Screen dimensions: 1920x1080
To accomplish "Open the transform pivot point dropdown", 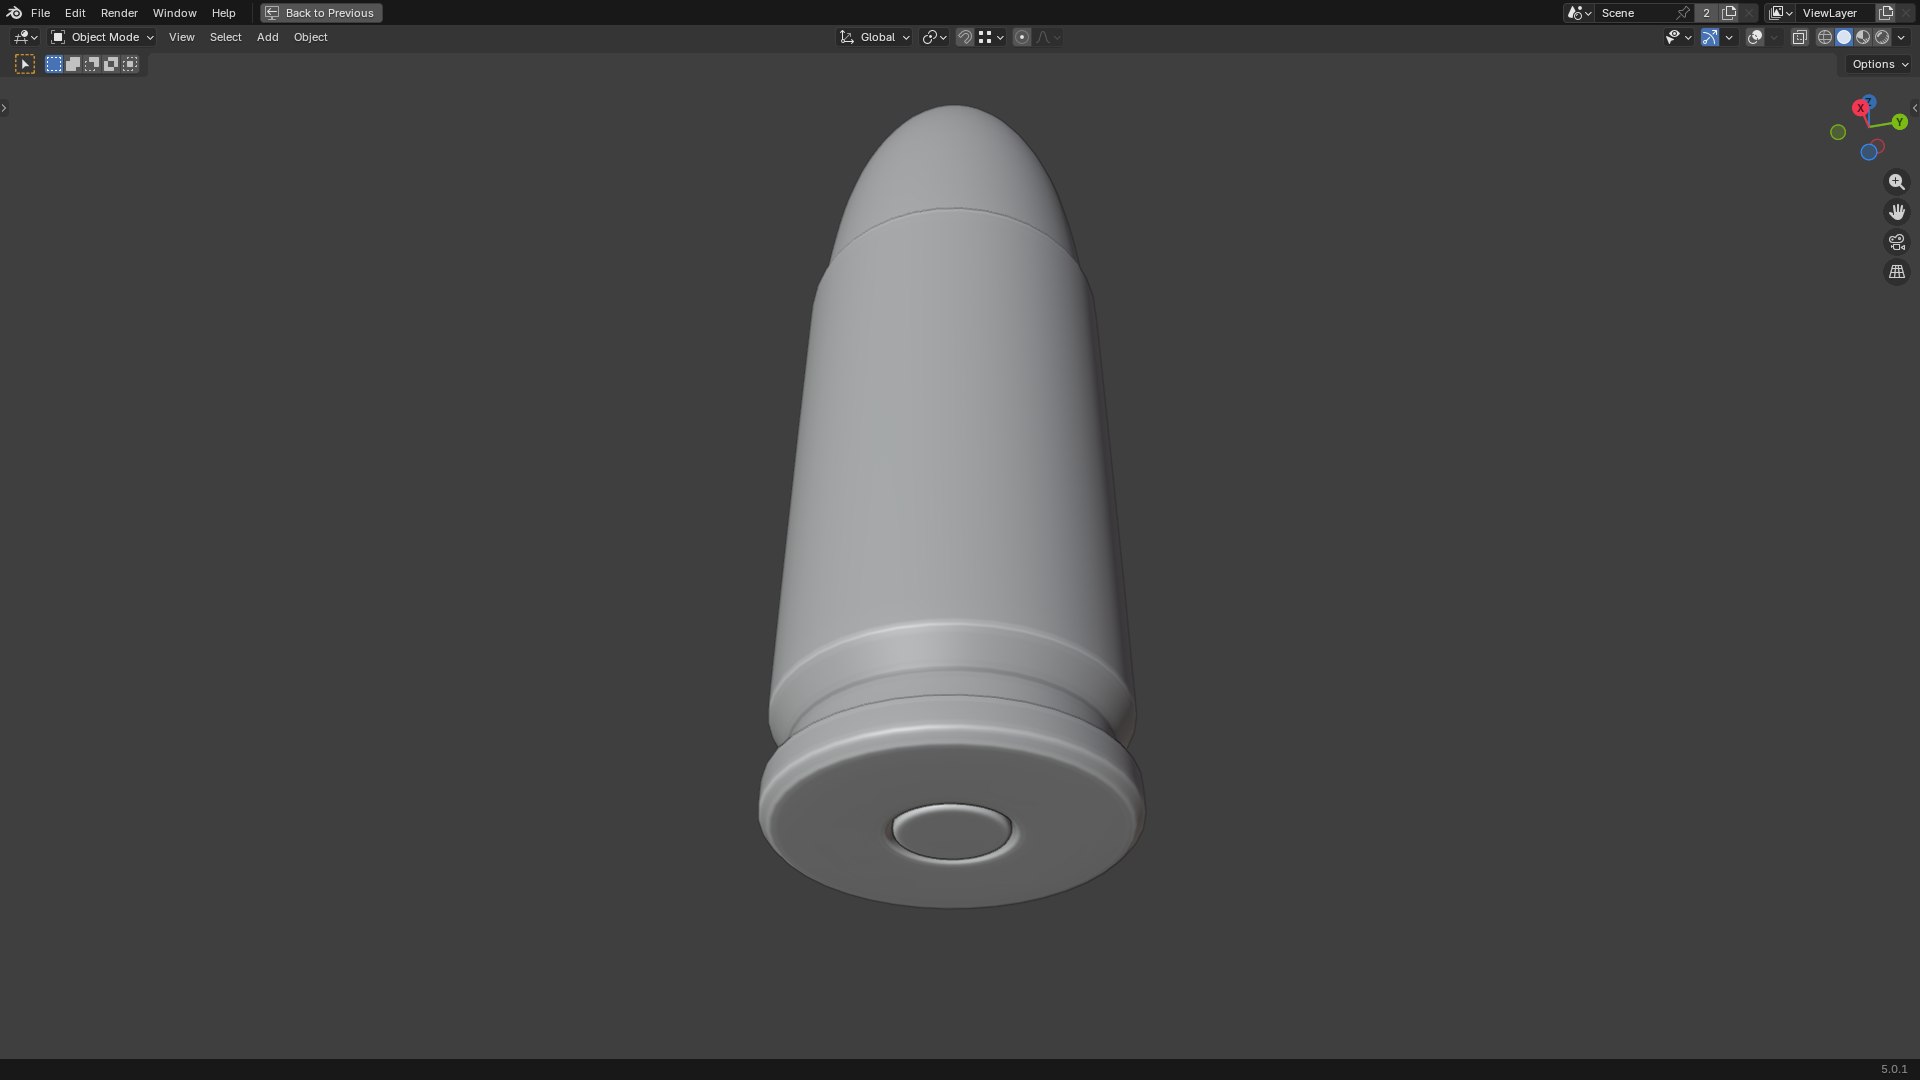I will pos(934,37).
